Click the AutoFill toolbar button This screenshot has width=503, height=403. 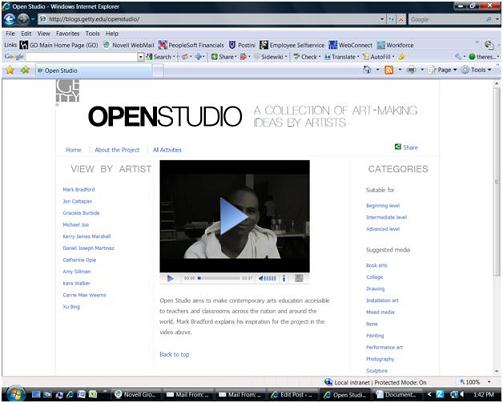377,57
